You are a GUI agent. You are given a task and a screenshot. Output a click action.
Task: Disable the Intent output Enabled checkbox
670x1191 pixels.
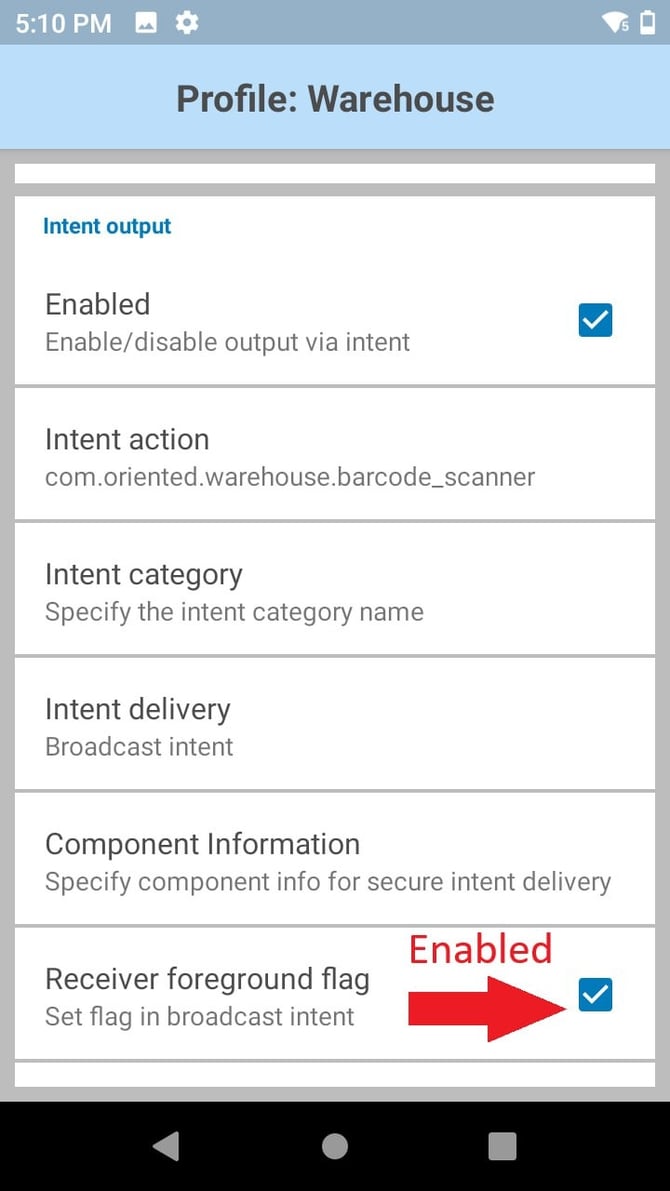coord(595,320)
